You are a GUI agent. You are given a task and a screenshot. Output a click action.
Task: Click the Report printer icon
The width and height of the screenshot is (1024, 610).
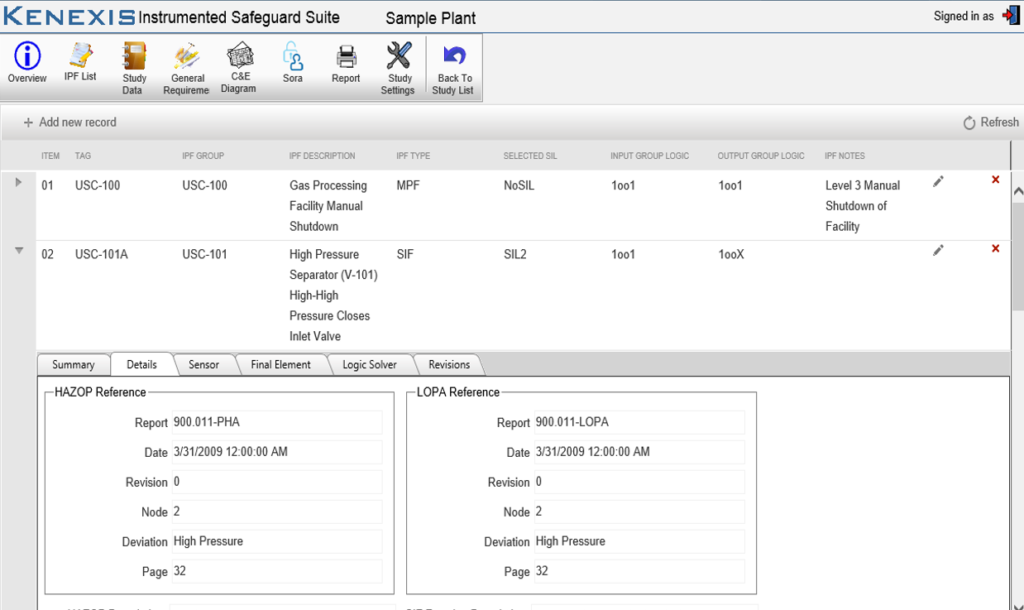[x=346, y=64]
